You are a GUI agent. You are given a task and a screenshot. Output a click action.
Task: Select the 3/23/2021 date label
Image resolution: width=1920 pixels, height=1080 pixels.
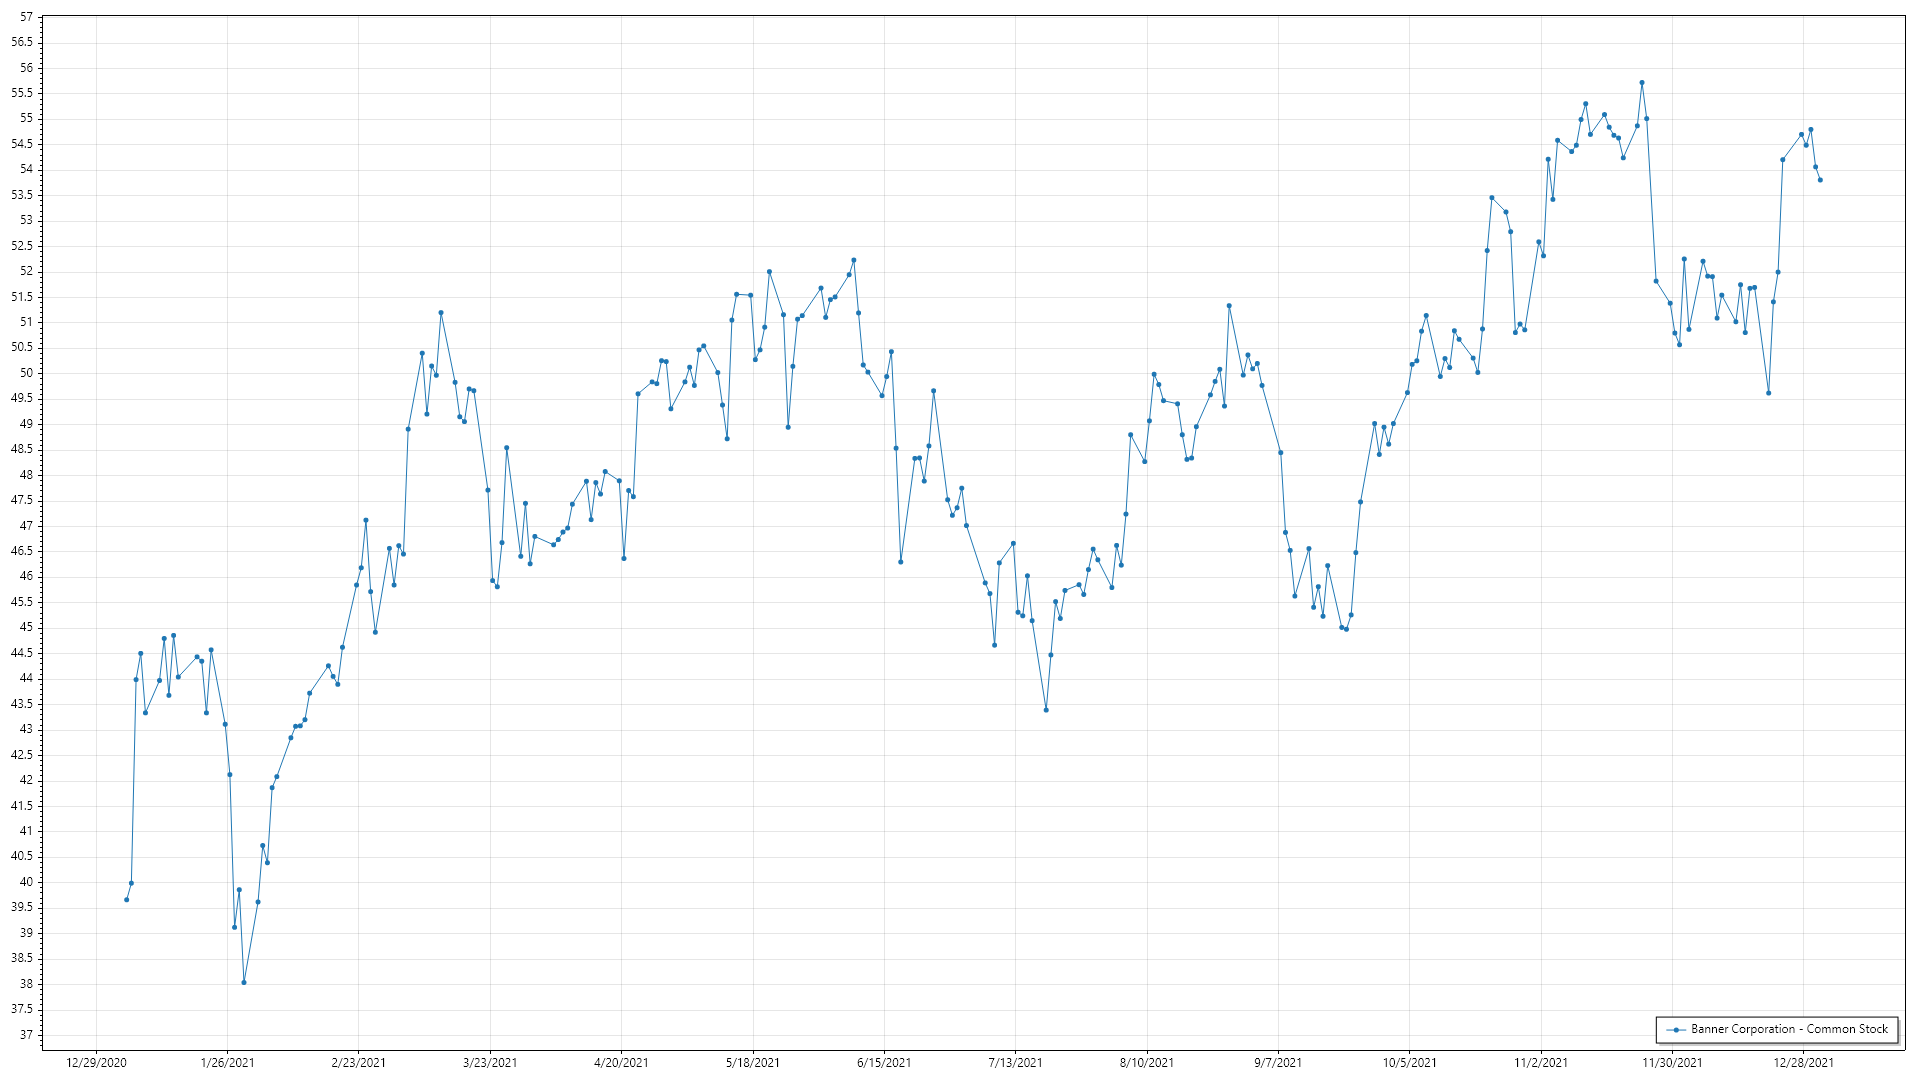pyautogui.click(x=490, y=1062)
